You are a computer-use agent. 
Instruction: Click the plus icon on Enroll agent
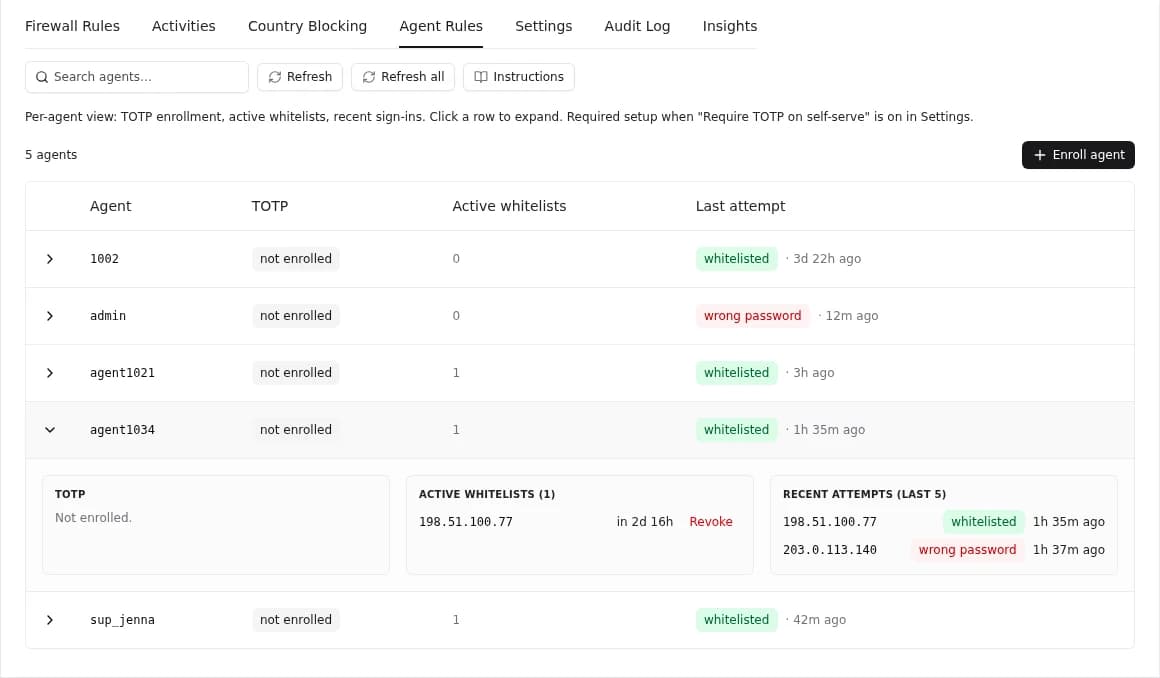tap(1039, 155)
